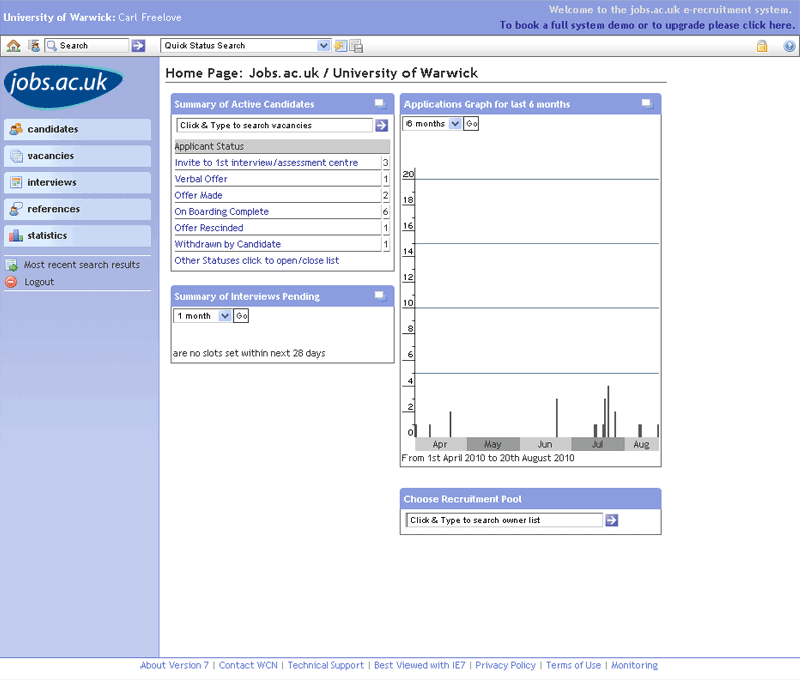Click the blue arrow next to toolbar Search
Viewport: 800px width, 680px height.
[139, 46]
